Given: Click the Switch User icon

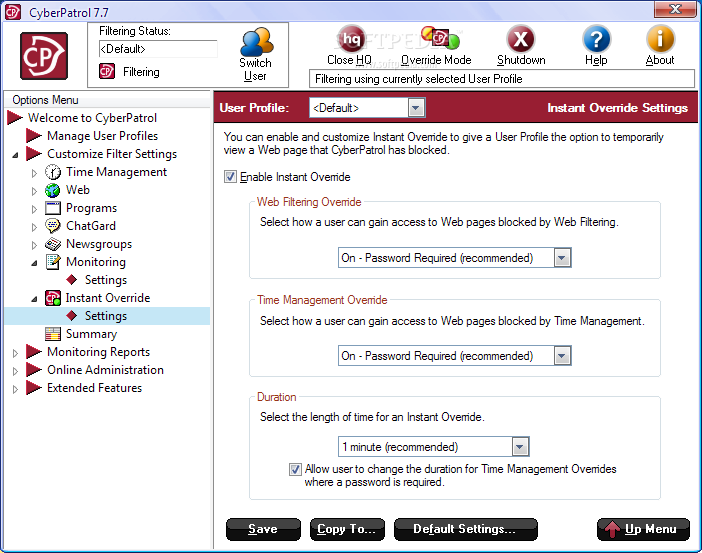Looking at the screenshot, I should (x=256, y=41).
